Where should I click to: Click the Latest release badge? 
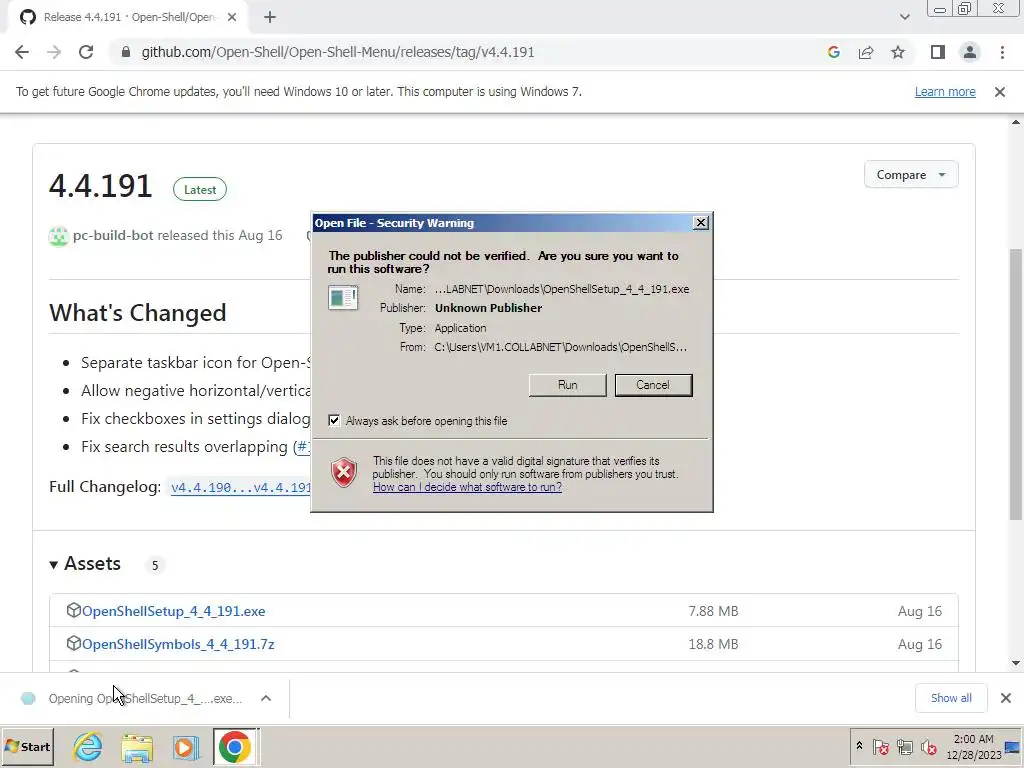200,189
